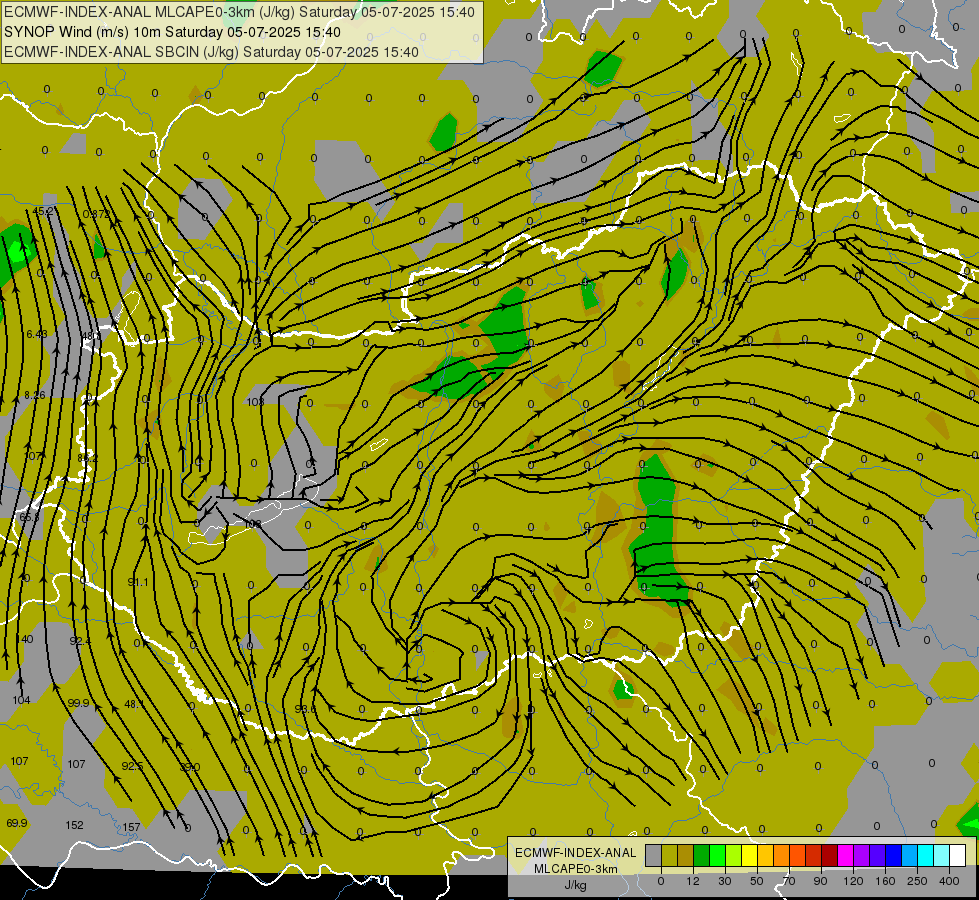Click the legend tick value 30
The width and height of the screenshot is (979, 900).
pos(725,881)
